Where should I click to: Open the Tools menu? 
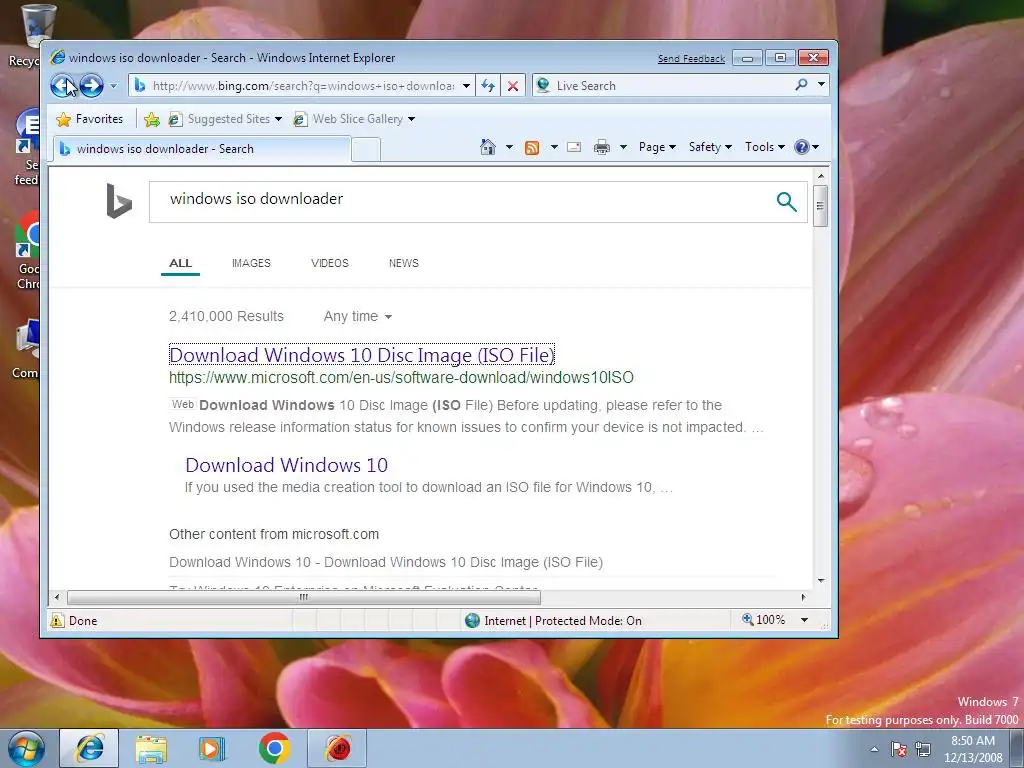pyautogui.click(x=765, y=147)
